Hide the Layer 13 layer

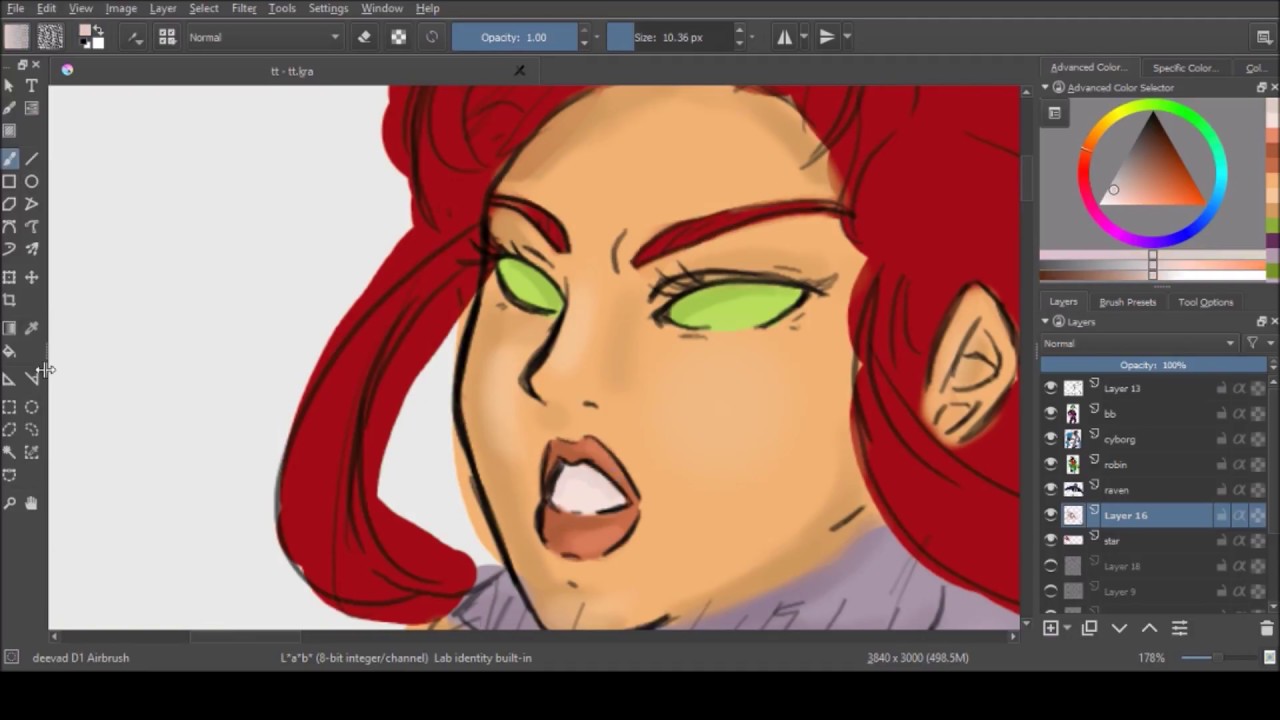[x=1050, y=388]
